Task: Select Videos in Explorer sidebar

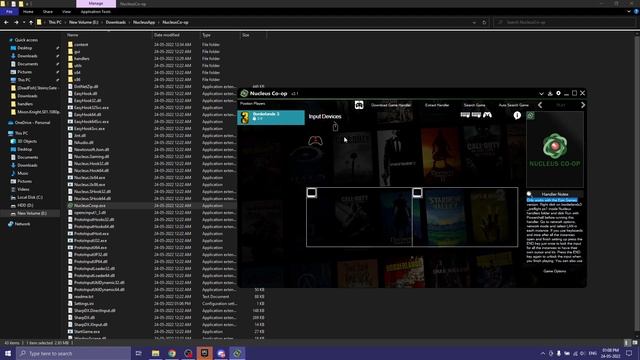Action: pyautogui.click(x=23, y=189)
